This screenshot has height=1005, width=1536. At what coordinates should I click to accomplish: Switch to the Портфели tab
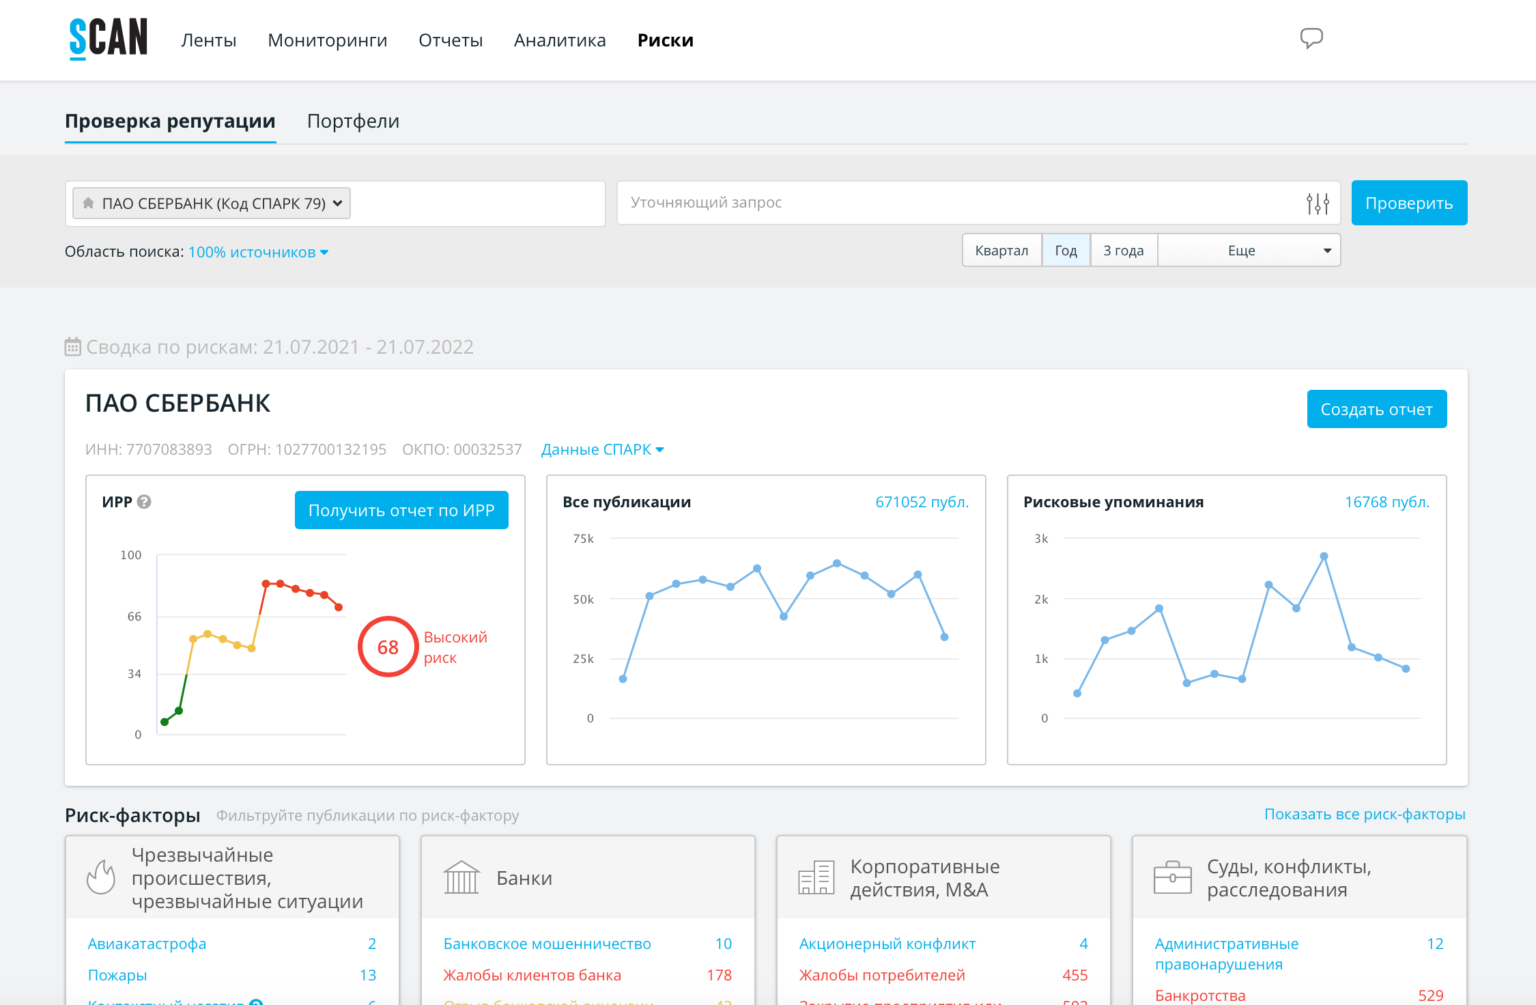click(x=353, y=121)
